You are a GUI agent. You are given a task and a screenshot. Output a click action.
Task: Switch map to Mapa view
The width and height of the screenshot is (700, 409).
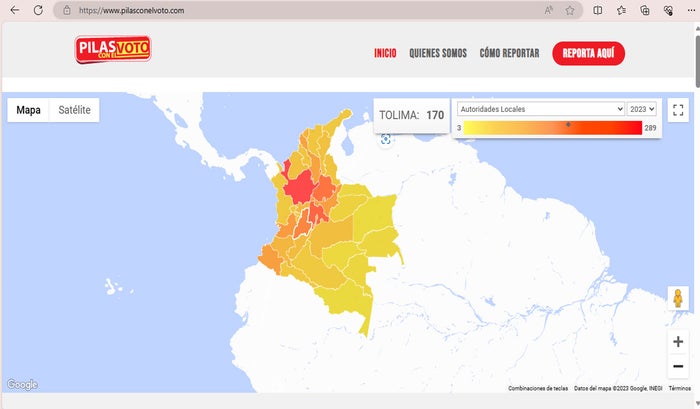29,110
